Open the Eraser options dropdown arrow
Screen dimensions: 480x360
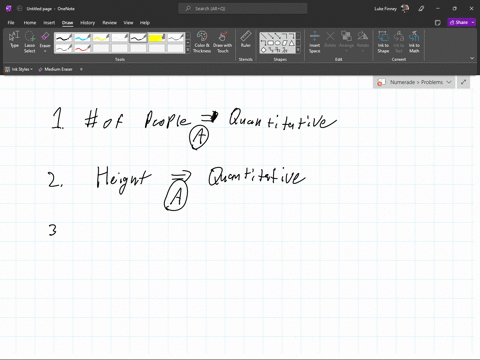pos(45,51)
